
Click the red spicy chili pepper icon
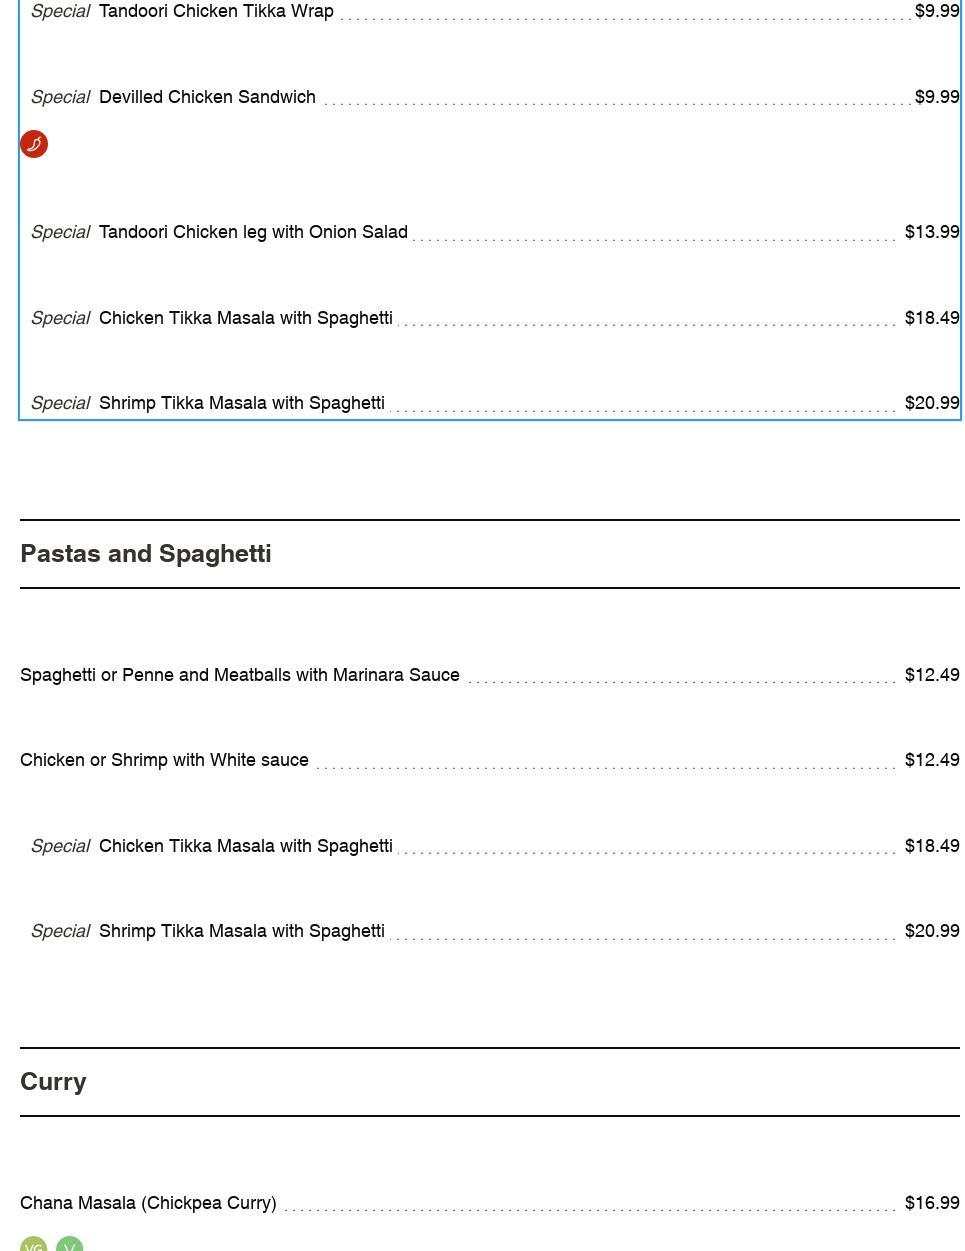(x=34, y=144)
